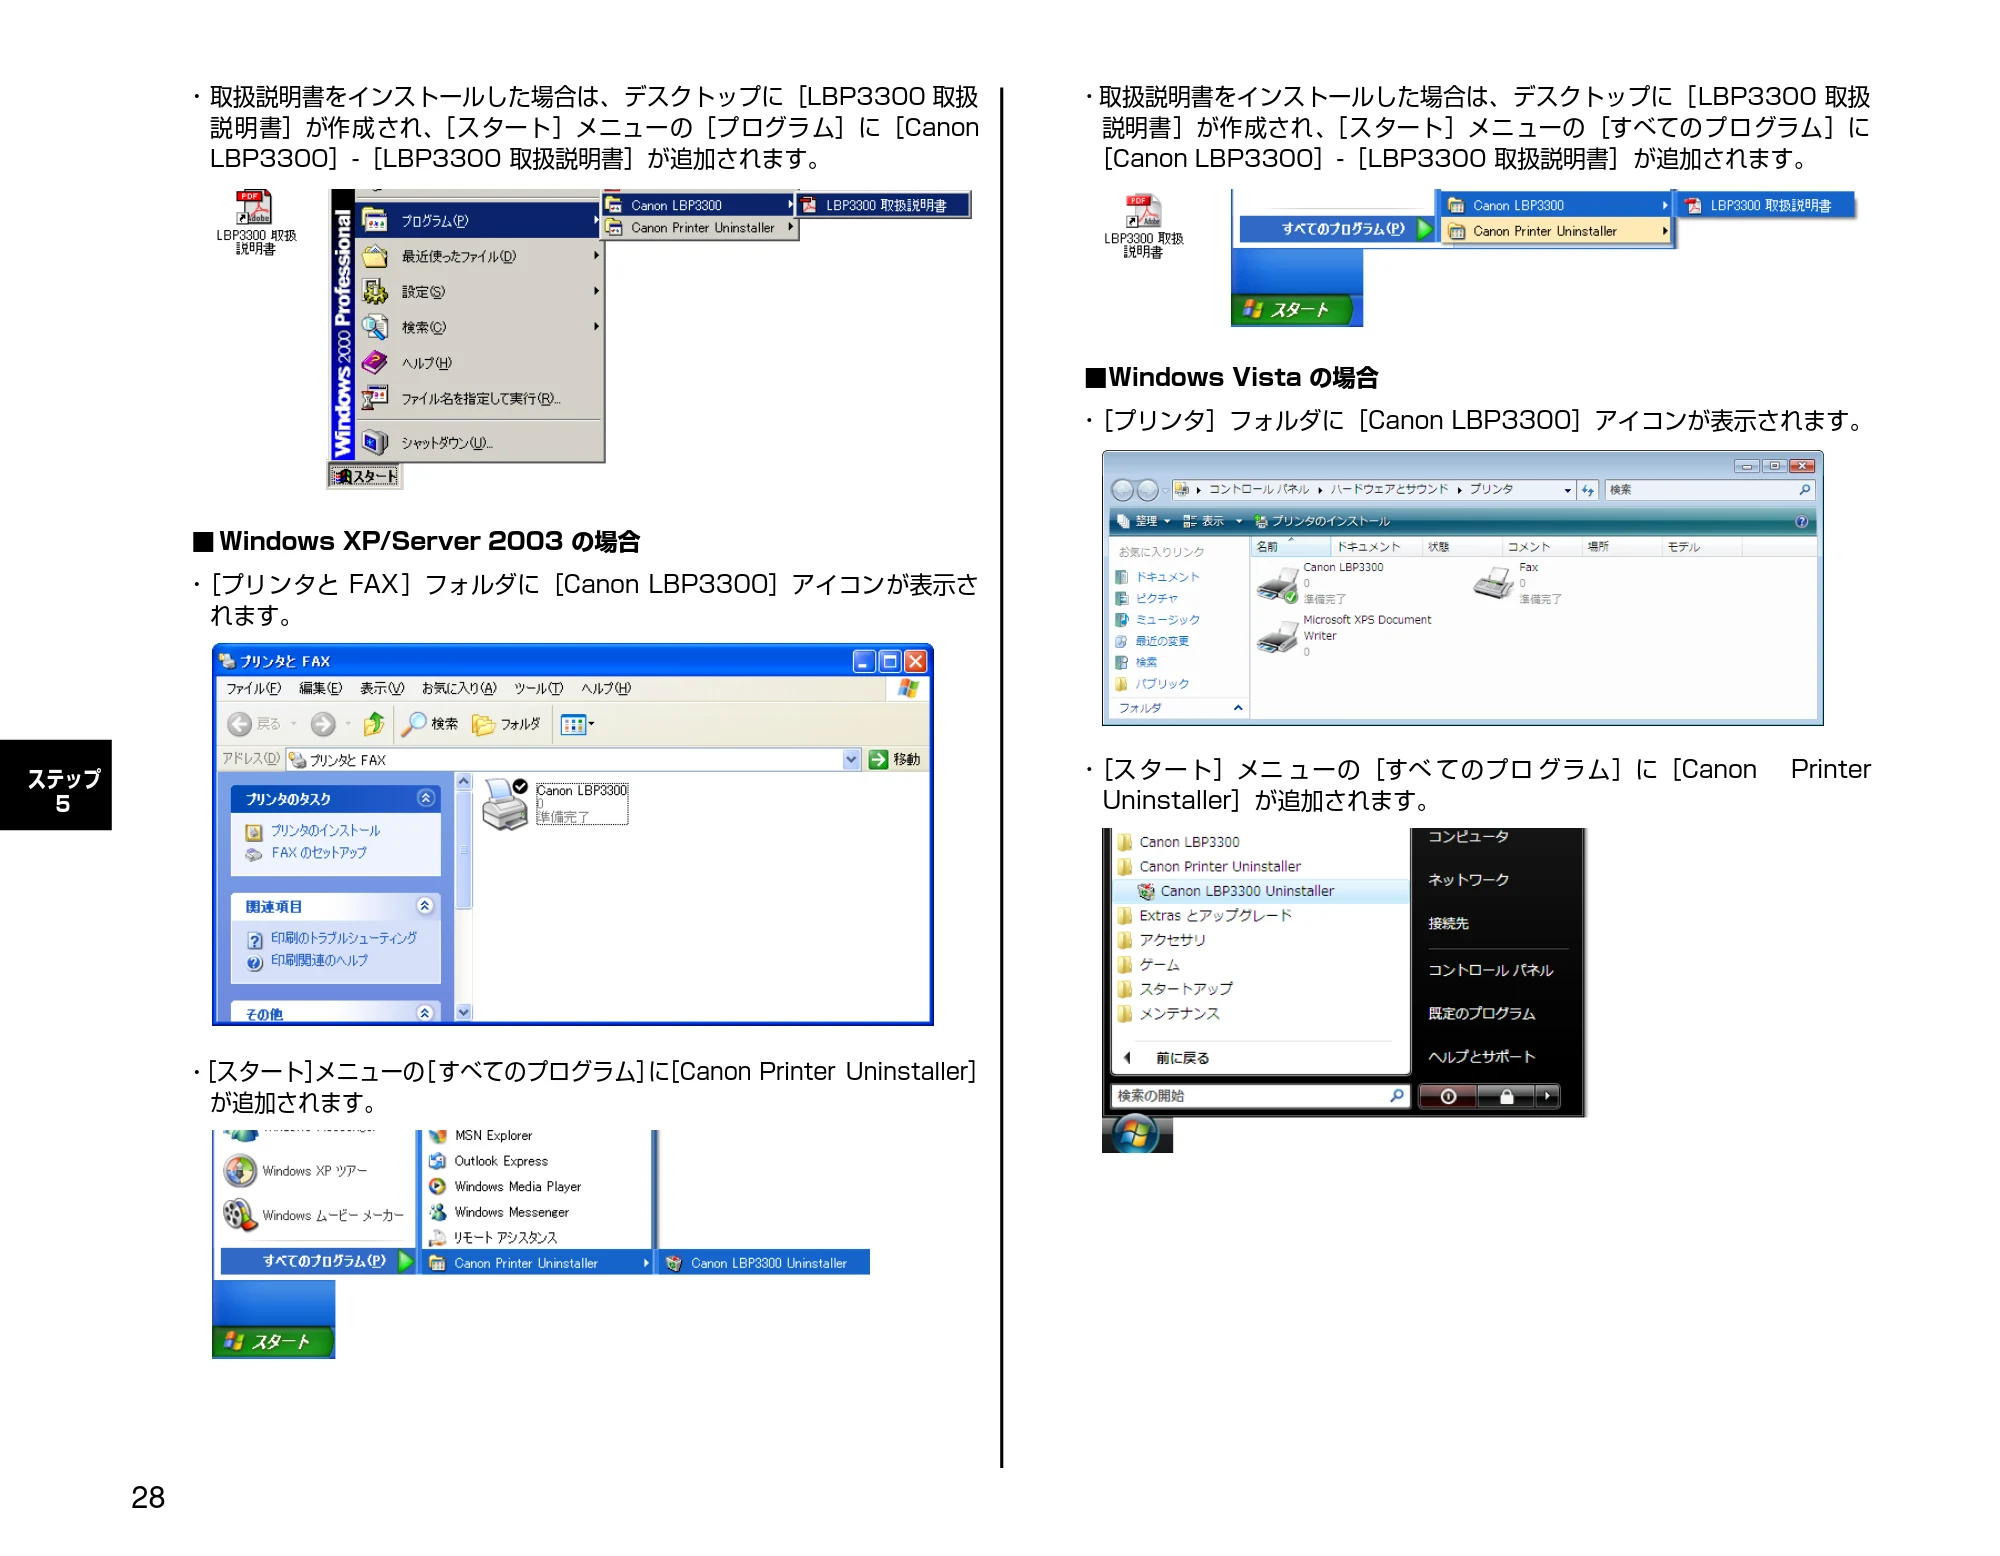
Task: Open Favorites menu in Printers and FAX window
Action: (x=459, y=688)
